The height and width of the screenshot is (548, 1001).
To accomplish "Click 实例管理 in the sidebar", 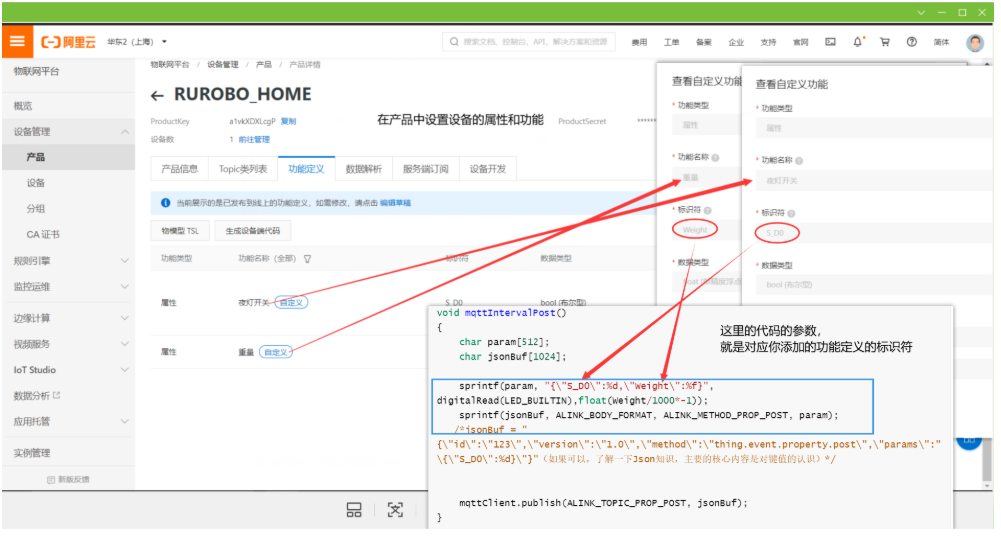I will click(x=32, y=453).
